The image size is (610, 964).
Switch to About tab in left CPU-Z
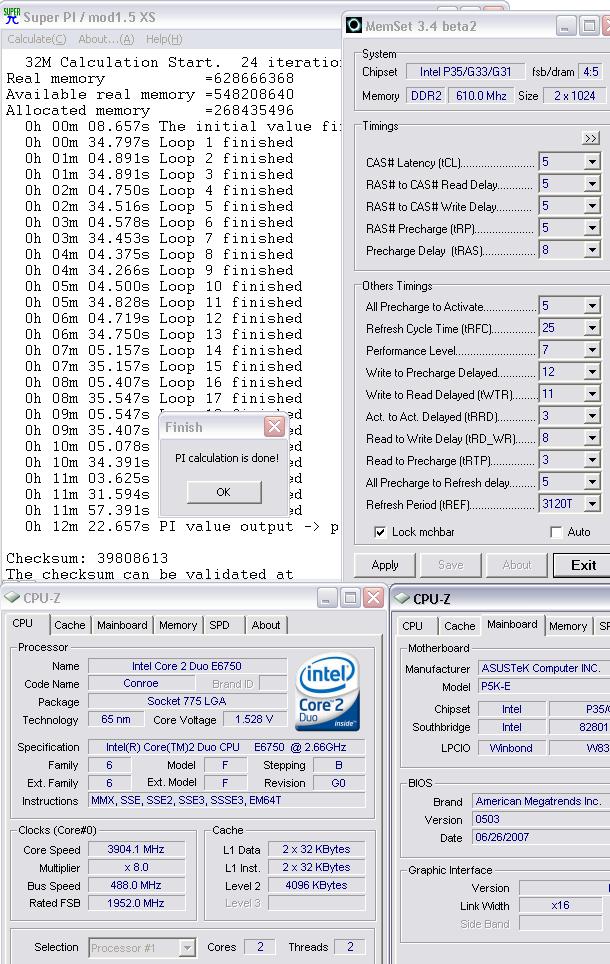pos(266,625)
